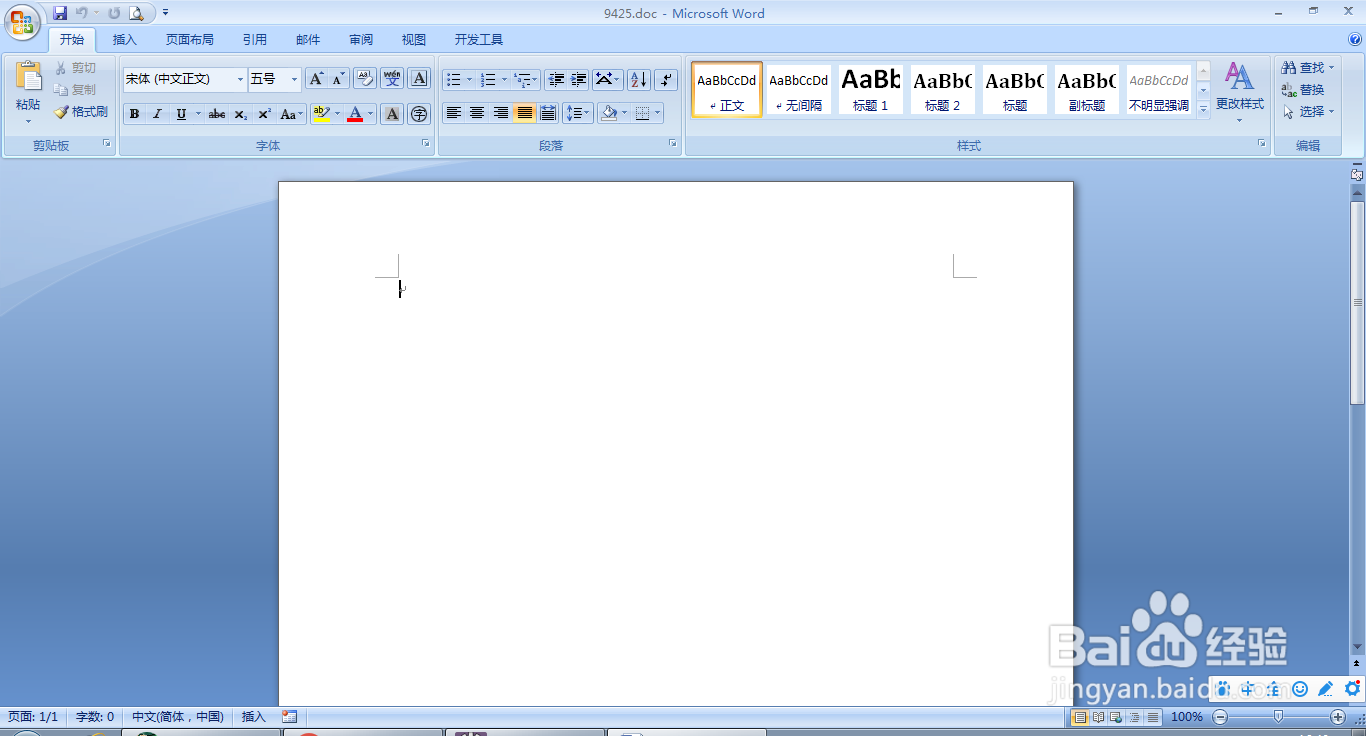Toggle underline formatting
The height and width of the screenshot is (736, 1366).
(181, 114)
